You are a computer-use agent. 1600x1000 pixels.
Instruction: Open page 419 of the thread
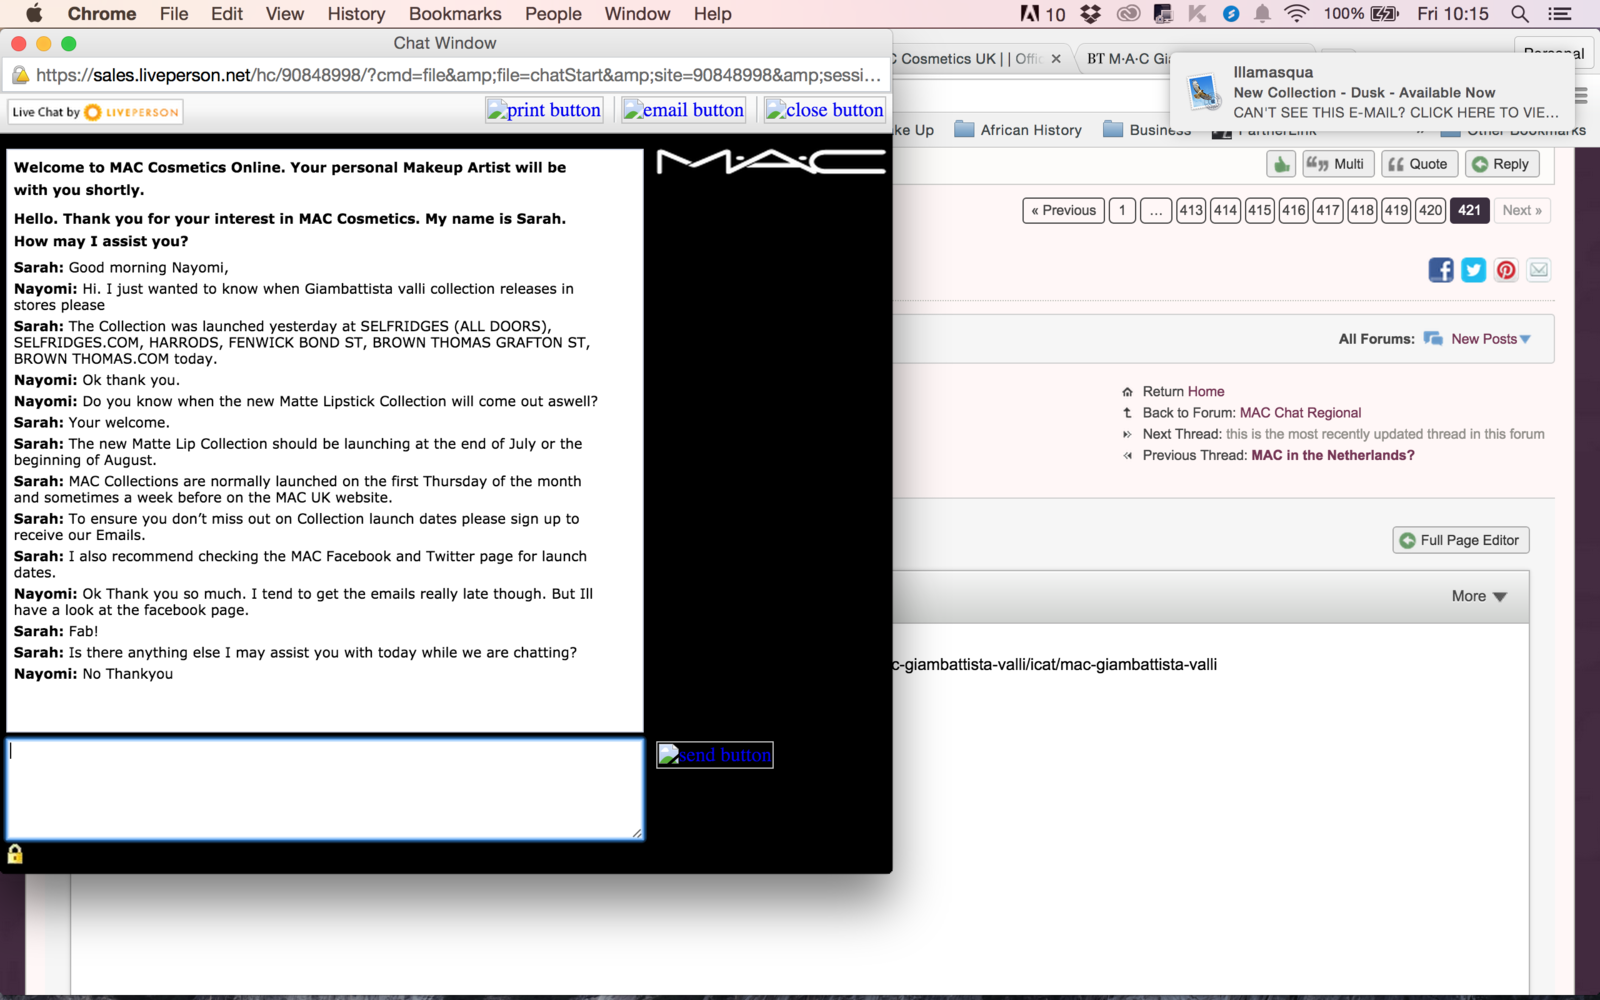click(x=1397, y=210)
